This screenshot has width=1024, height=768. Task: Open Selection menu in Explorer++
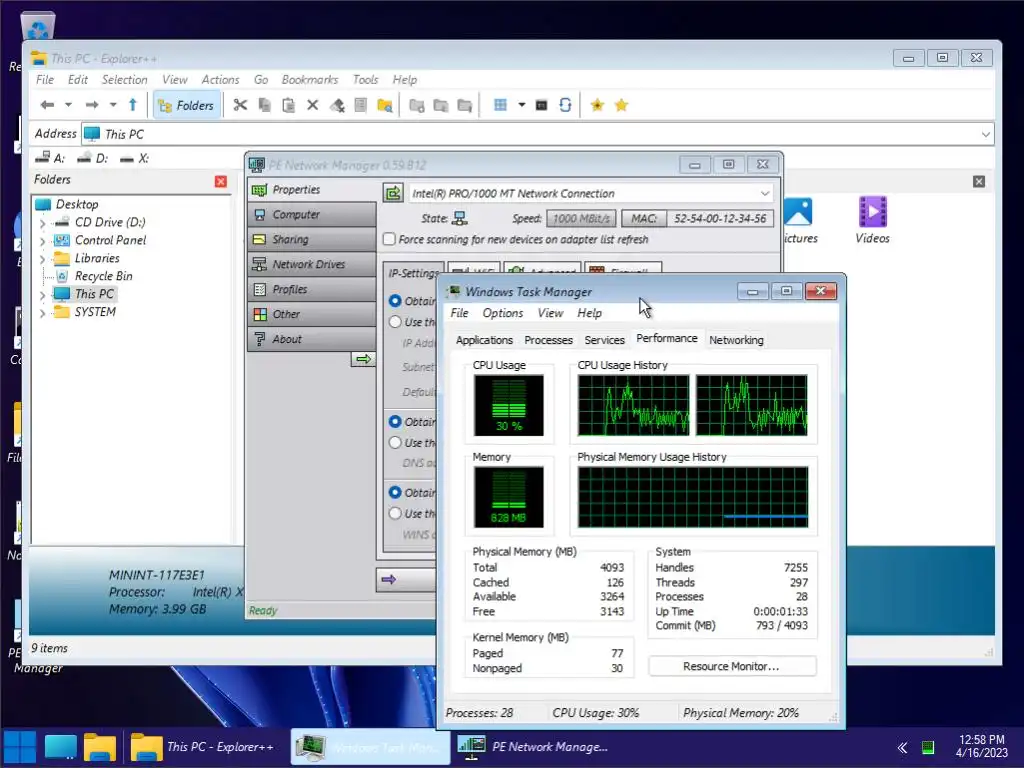pyautogui.click(x=124, y=80)
